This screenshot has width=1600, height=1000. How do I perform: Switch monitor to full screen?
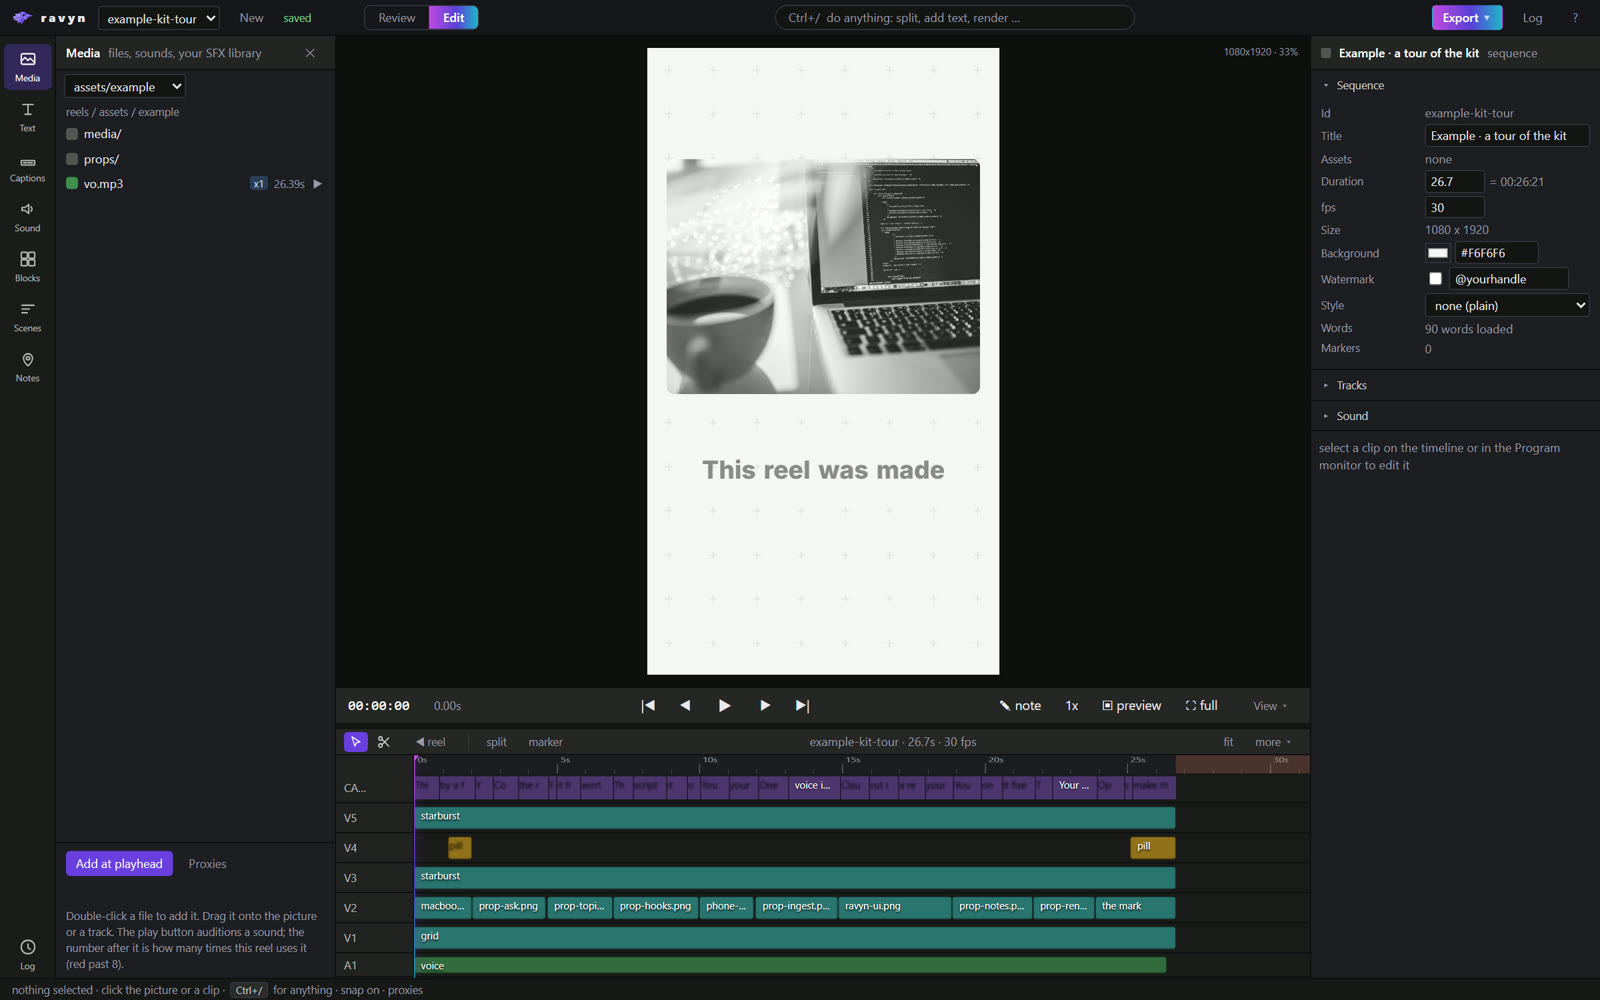click(1202, 706)
